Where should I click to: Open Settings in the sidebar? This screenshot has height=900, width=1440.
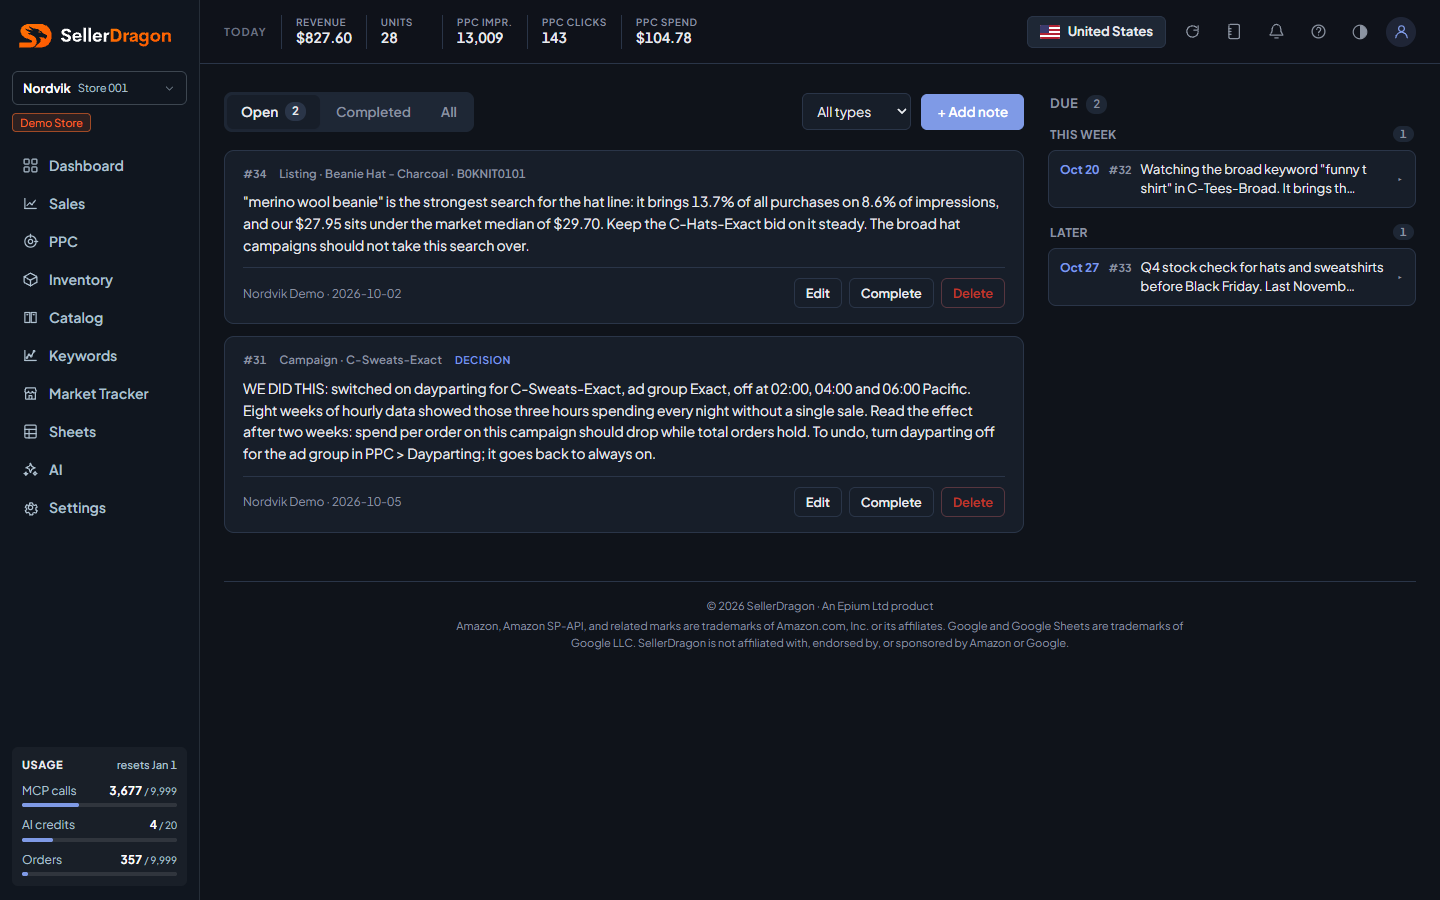[x=99, y=508]
